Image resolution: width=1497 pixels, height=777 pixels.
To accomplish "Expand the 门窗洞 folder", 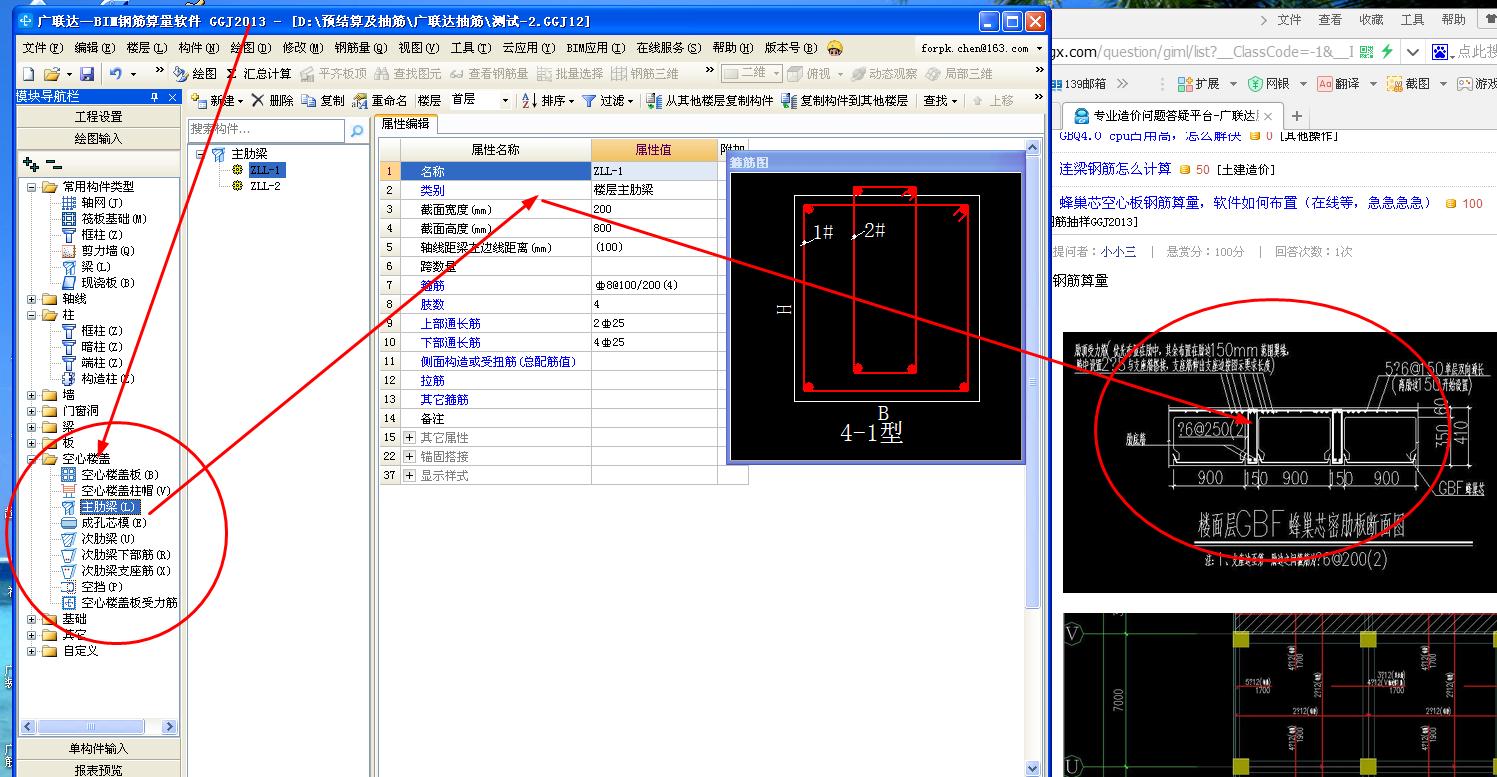I will tap(31, 411).
